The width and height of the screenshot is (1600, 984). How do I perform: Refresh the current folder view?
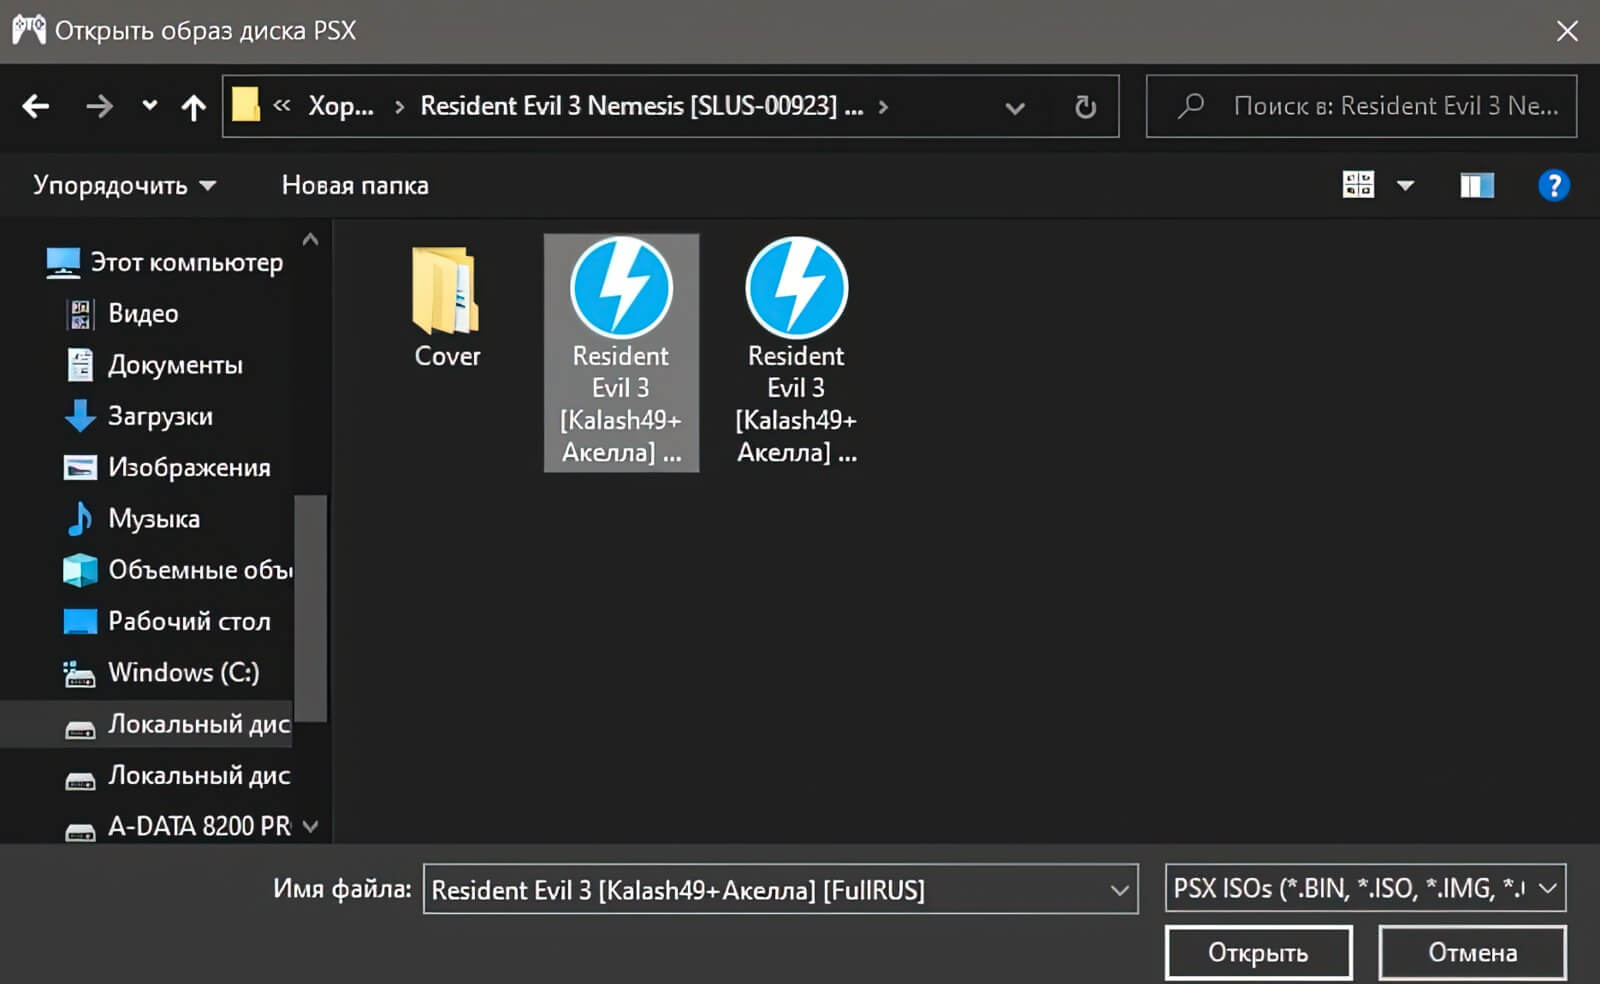(1085, 106)
